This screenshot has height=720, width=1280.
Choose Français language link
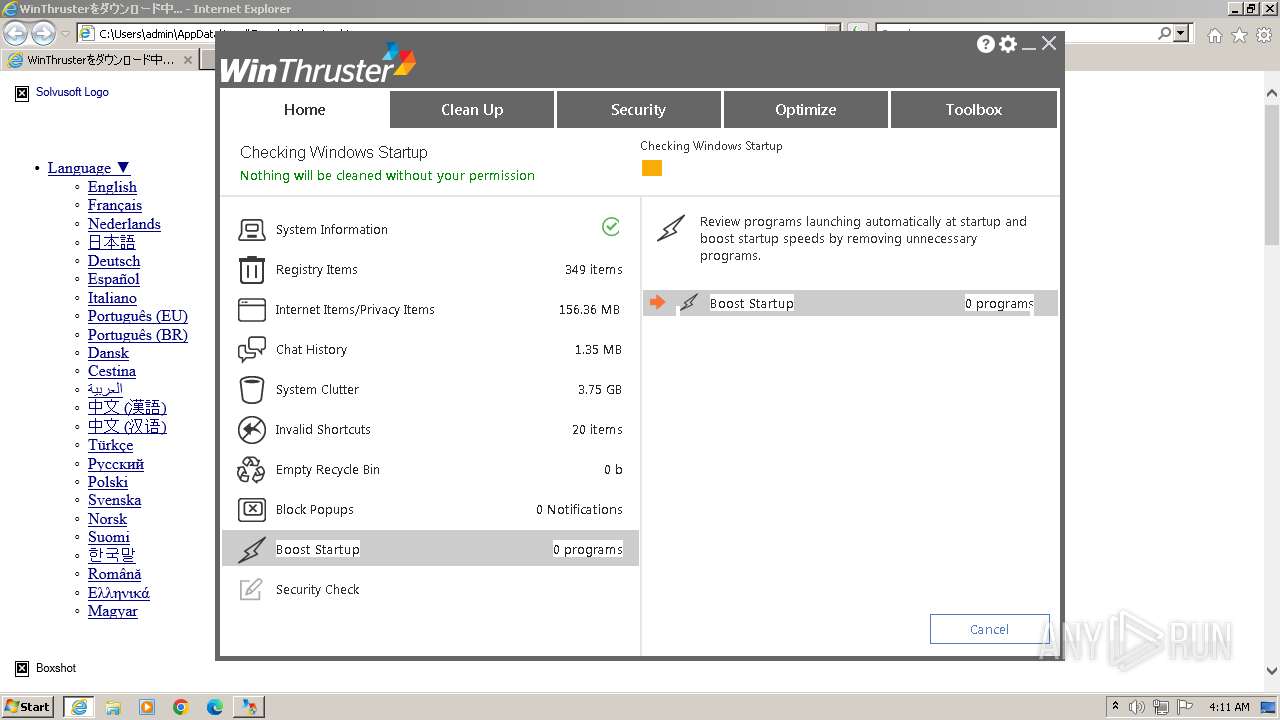115,205
